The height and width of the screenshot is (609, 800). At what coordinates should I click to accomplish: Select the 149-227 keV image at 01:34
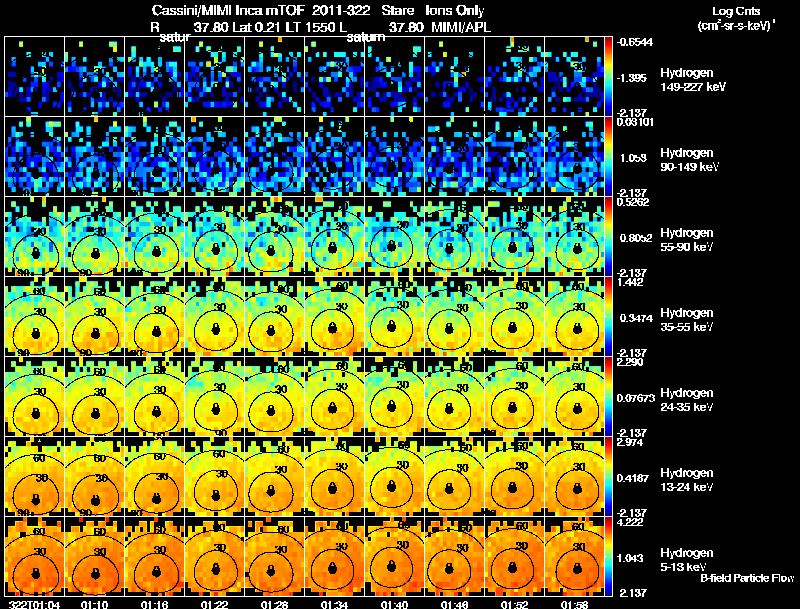click(335, 76)
